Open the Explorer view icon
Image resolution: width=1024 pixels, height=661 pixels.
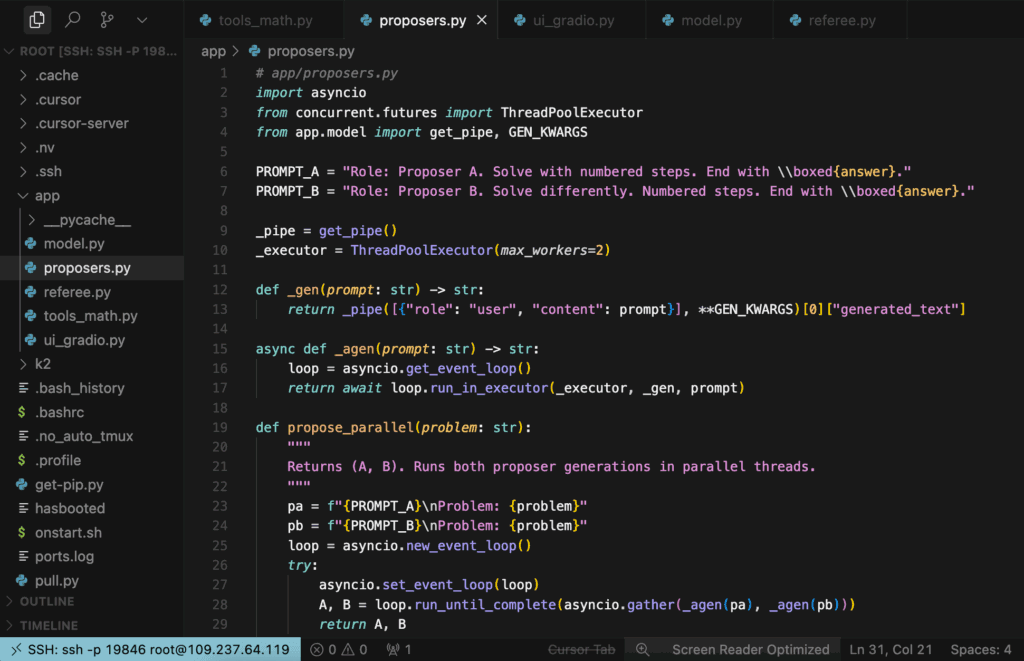[37, 19]
